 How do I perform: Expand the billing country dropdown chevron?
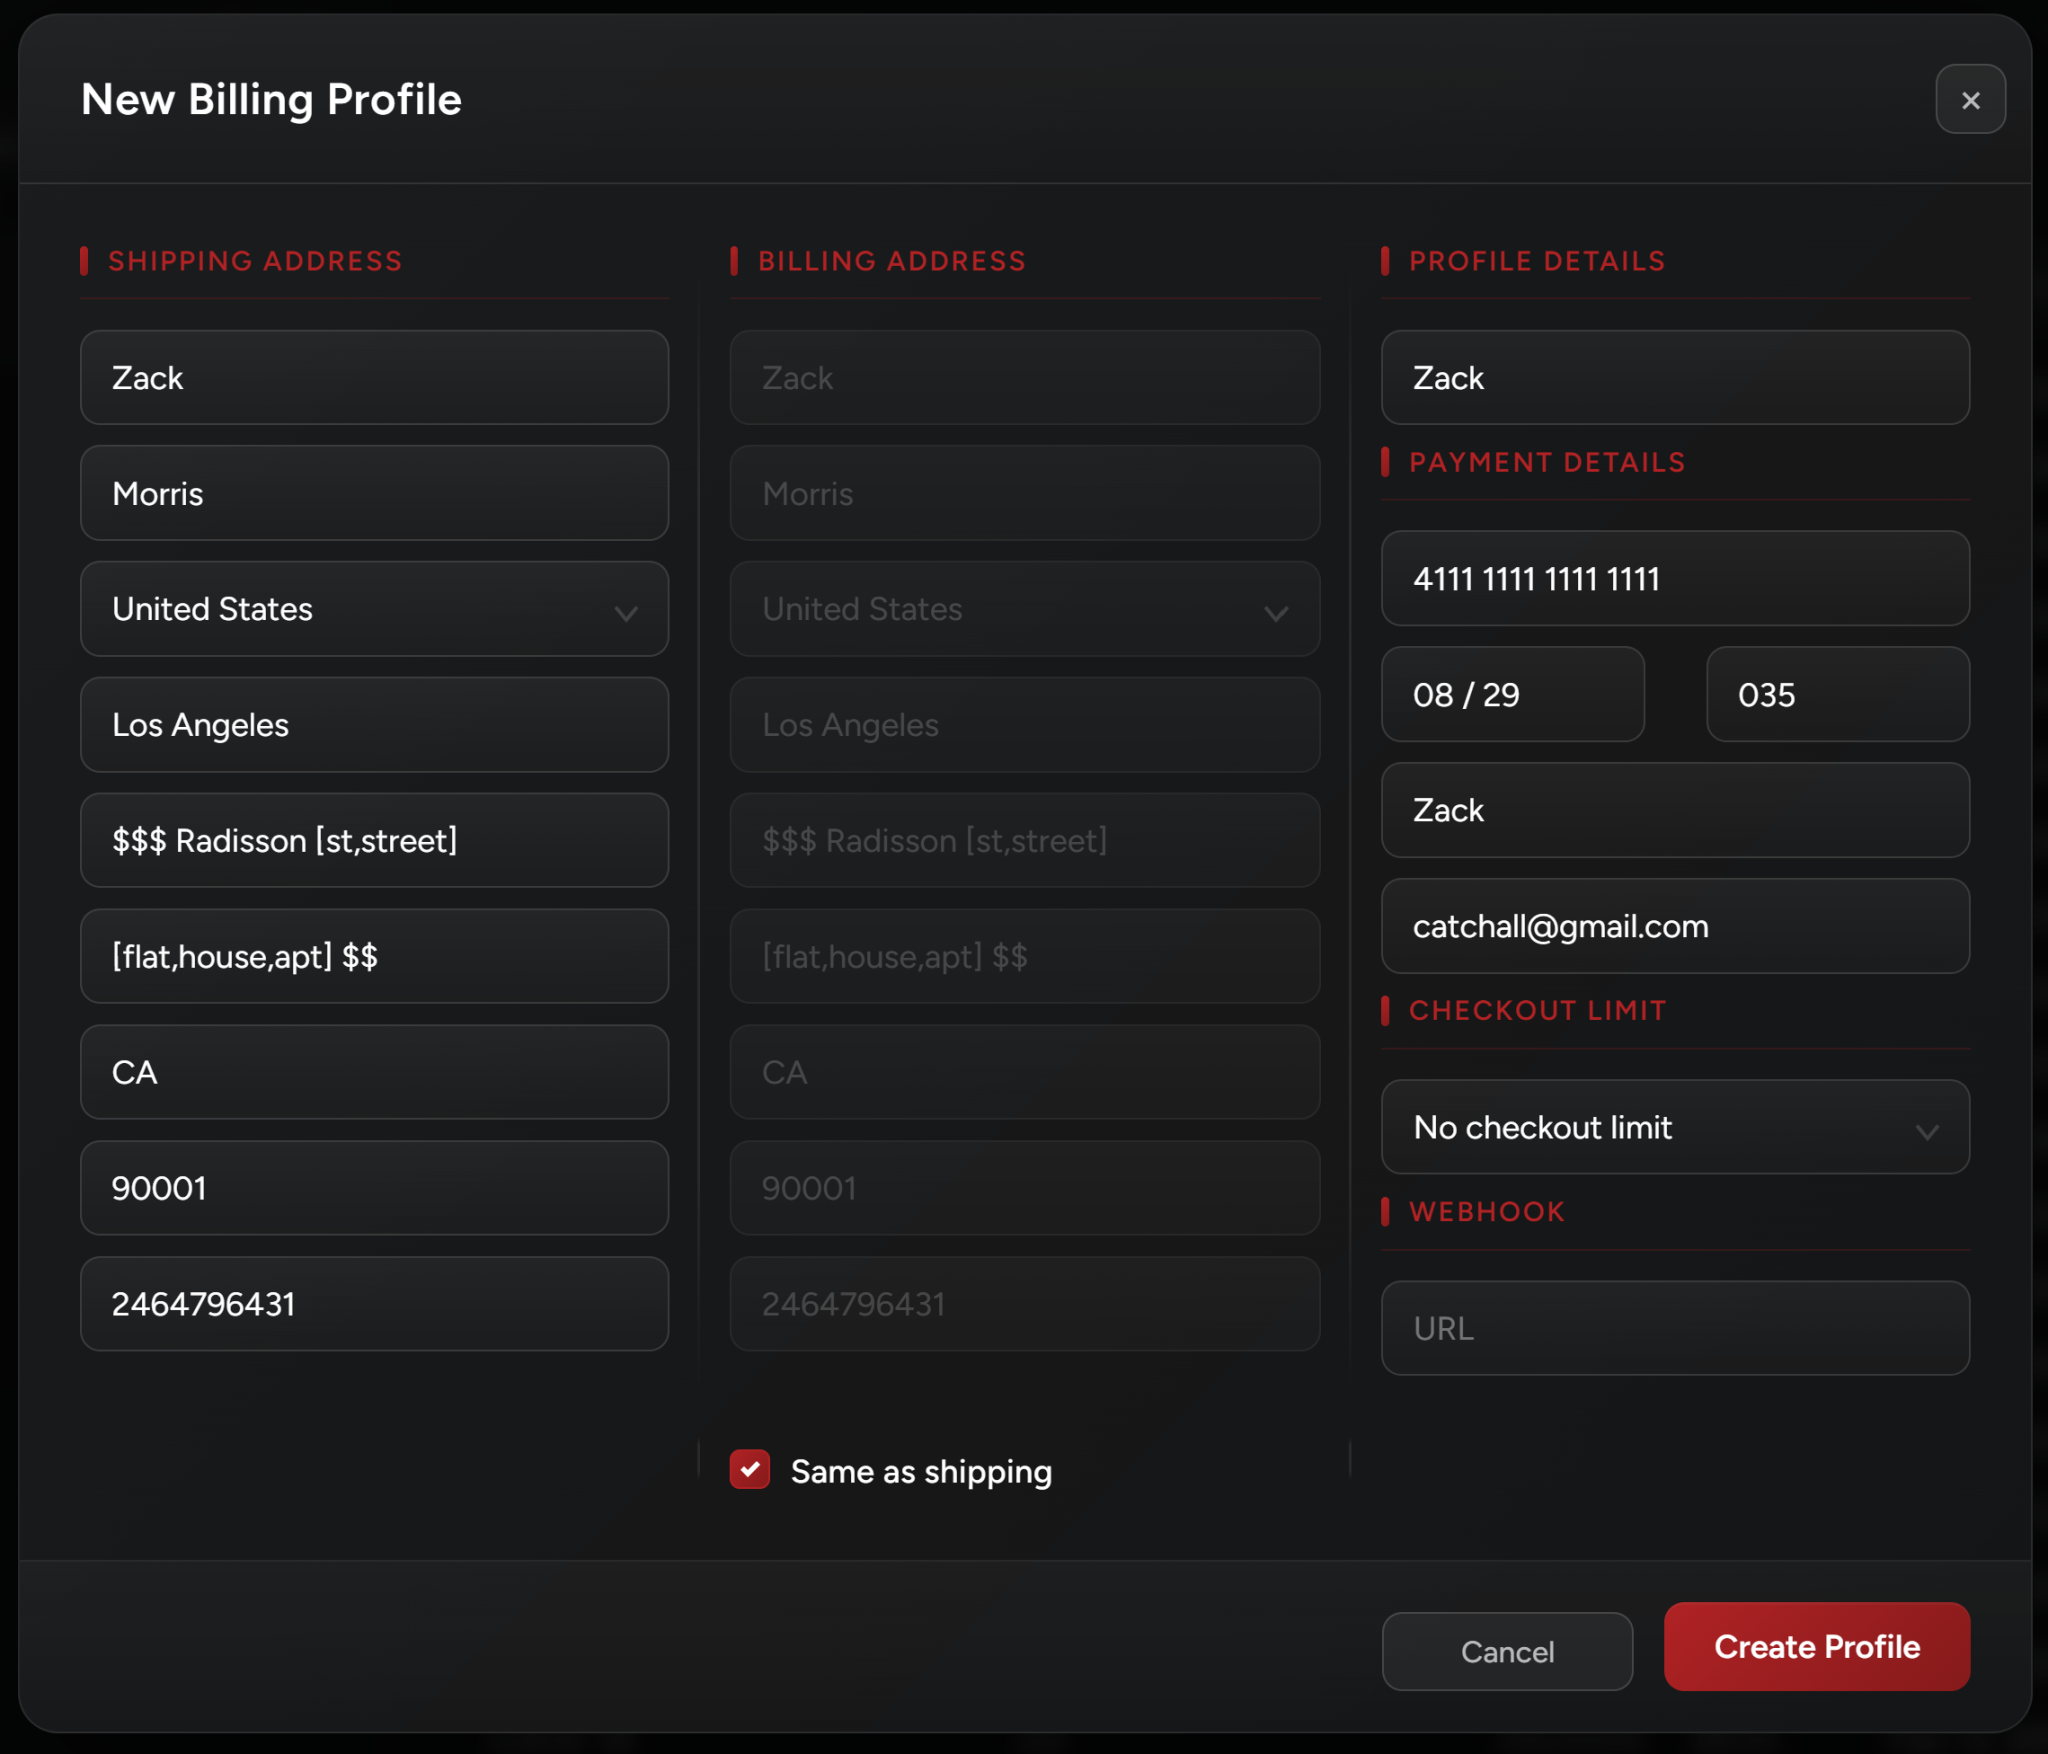click(x=1275, y=613)
